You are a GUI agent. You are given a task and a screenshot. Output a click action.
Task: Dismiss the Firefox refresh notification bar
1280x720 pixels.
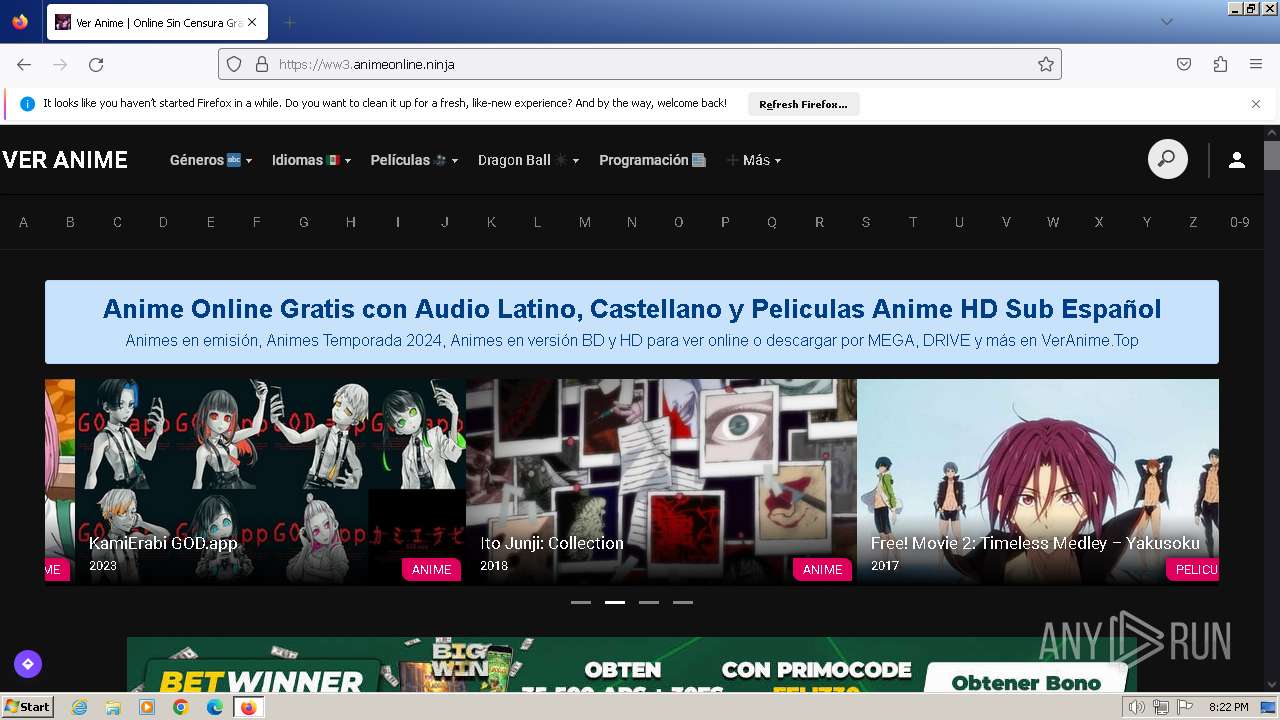(1256, 104)
